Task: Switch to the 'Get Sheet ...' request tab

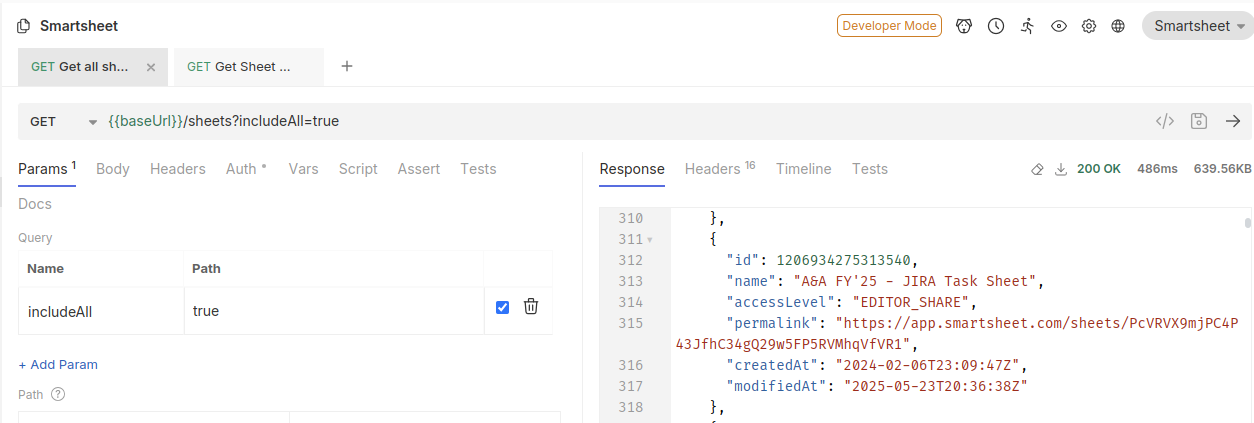Action: point(249,67)
